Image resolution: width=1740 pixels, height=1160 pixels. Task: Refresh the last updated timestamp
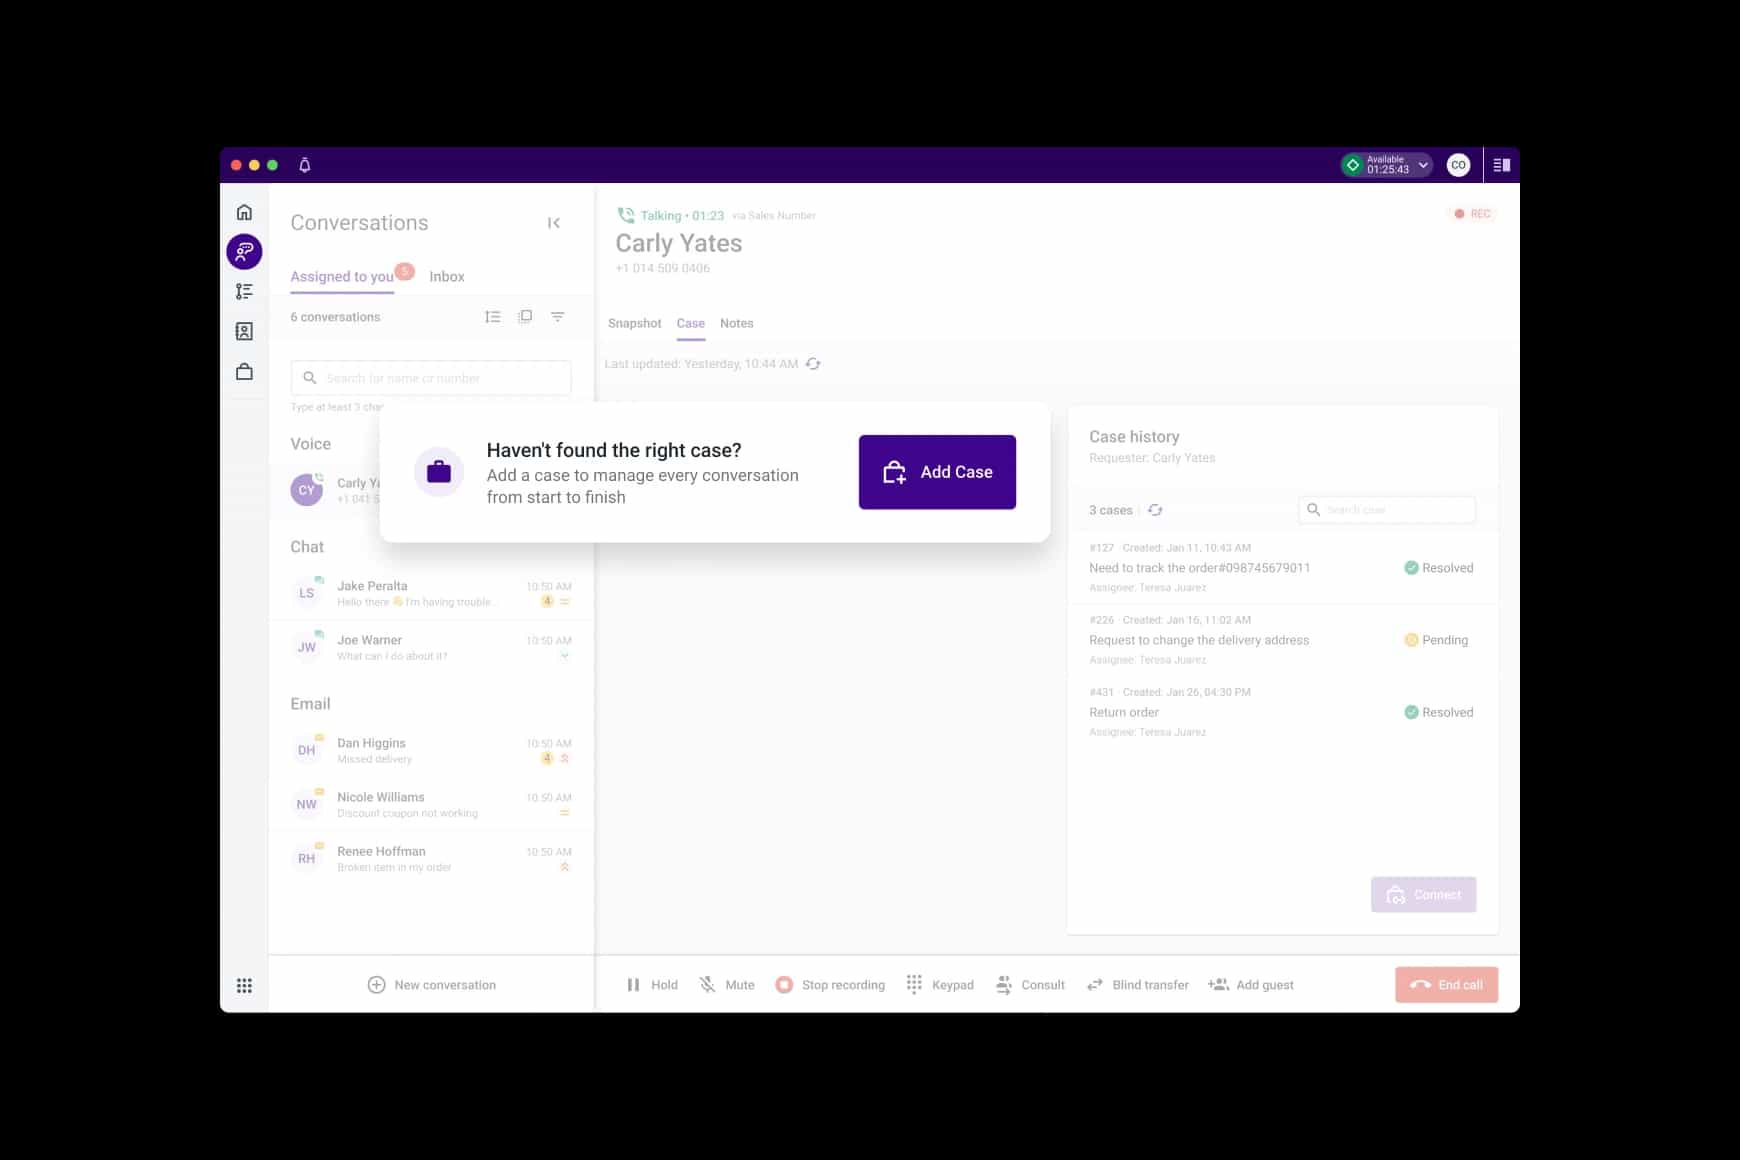[x=813, y=364]
